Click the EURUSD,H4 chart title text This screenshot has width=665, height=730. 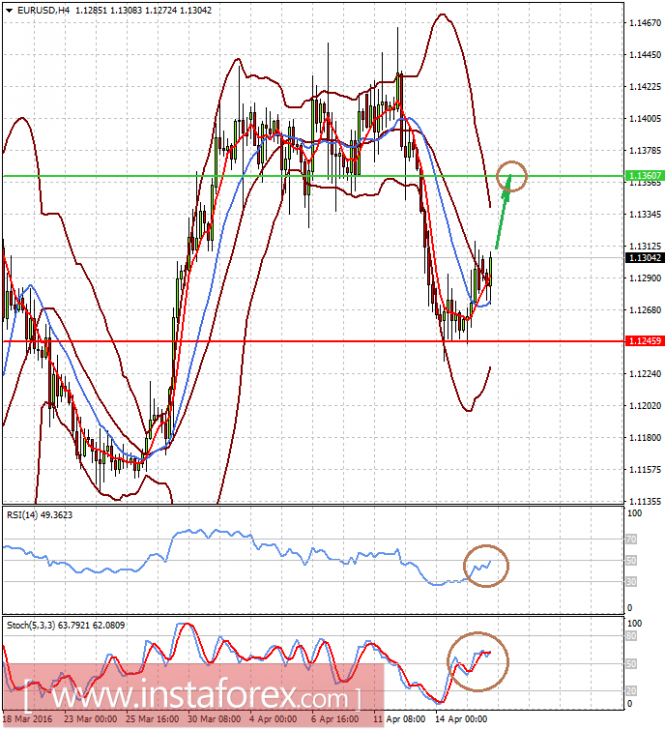pos(43,10)
